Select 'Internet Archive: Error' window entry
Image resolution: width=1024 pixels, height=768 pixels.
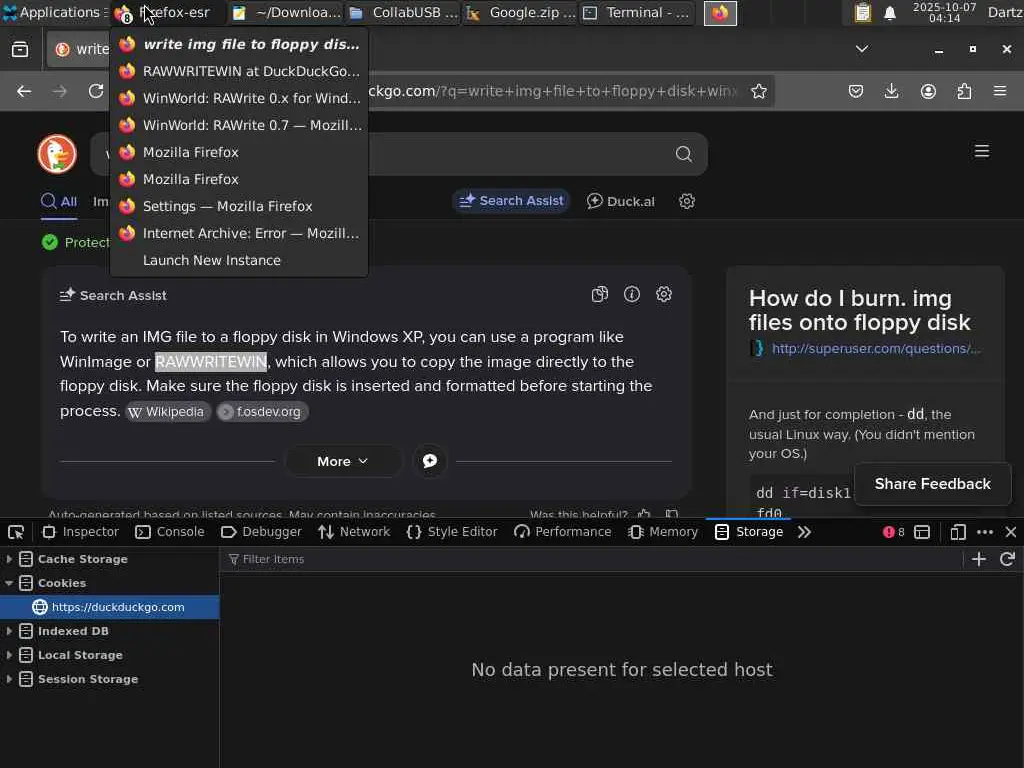tap(239, 233)
